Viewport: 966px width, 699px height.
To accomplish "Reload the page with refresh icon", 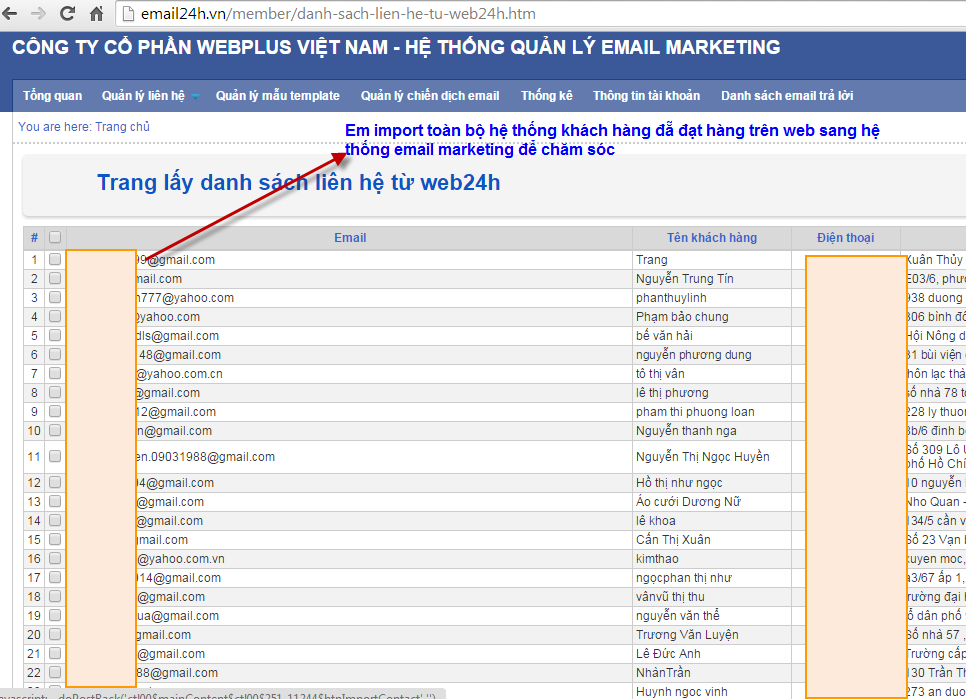I will click(x=67, y=13).
